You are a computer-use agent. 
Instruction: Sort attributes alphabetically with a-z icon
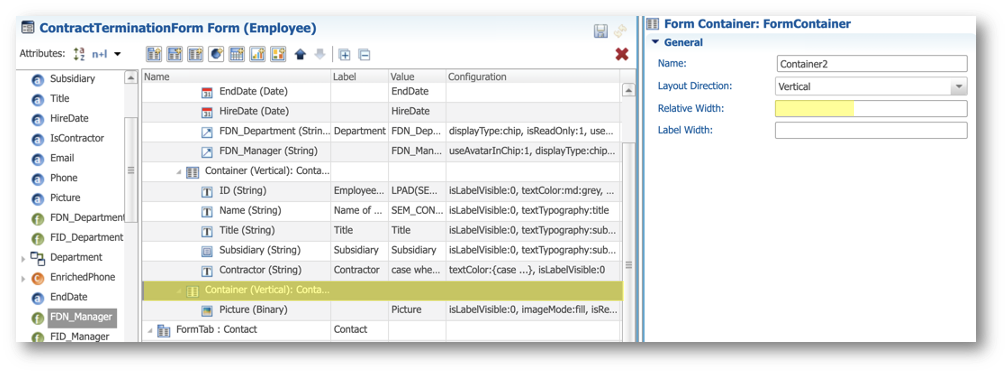coord(80,55)
